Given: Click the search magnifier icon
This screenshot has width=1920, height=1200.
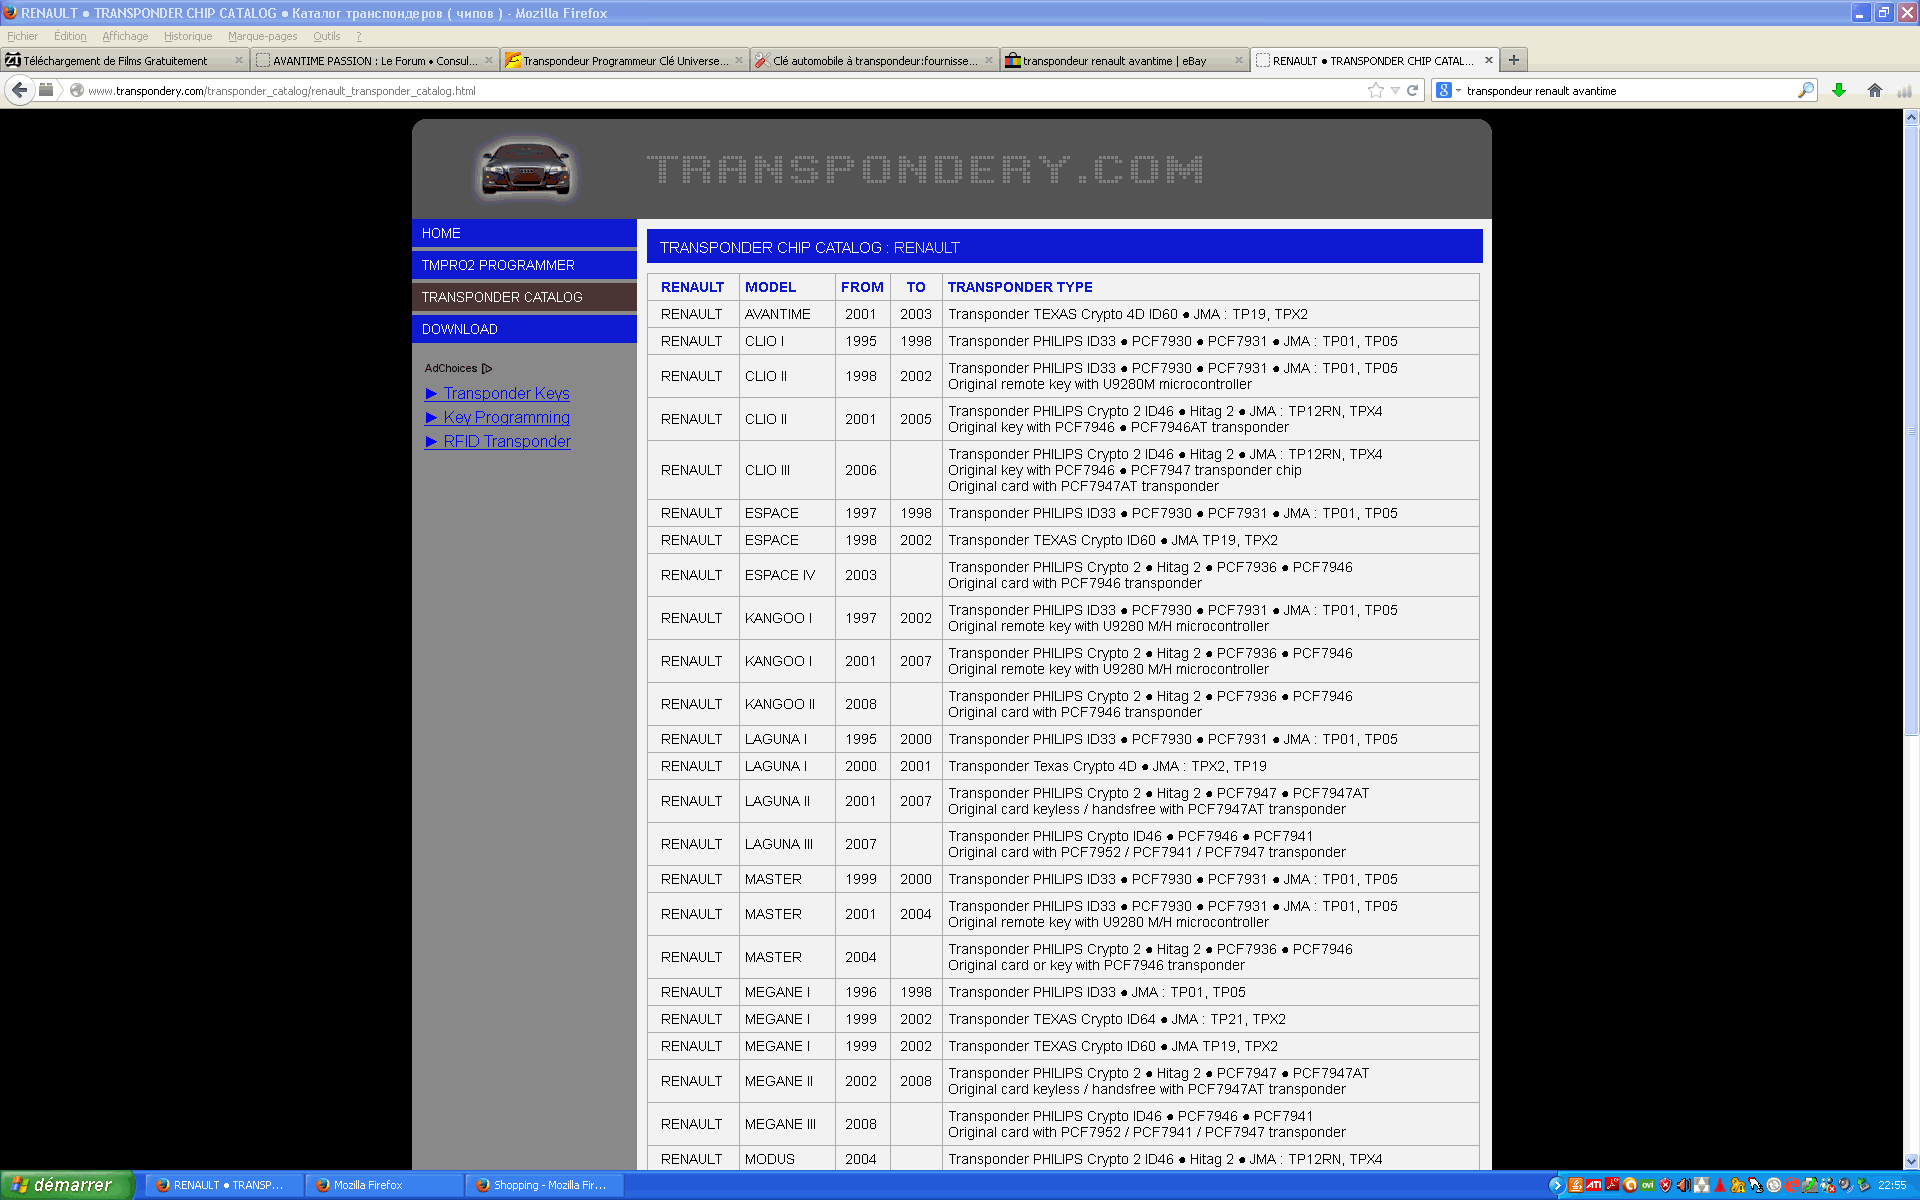Looking at the screenshot, I should coord(1805,90).
